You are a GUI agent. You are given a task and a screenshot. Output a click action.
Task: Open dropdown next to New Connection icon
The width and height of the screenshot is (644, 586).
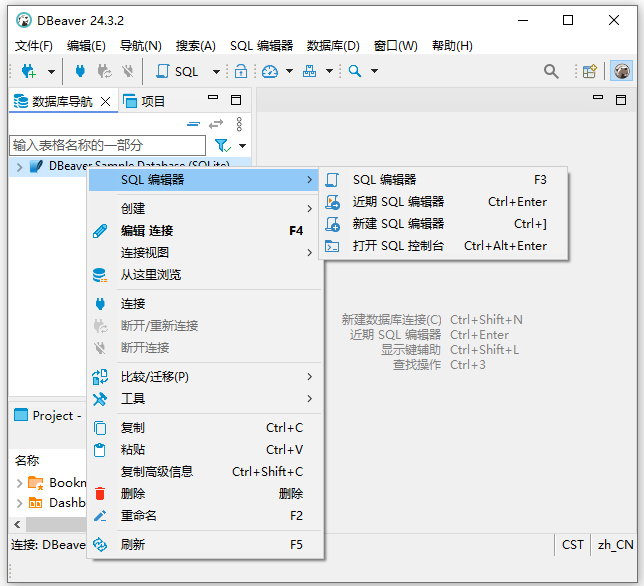(x=51, y=71)
